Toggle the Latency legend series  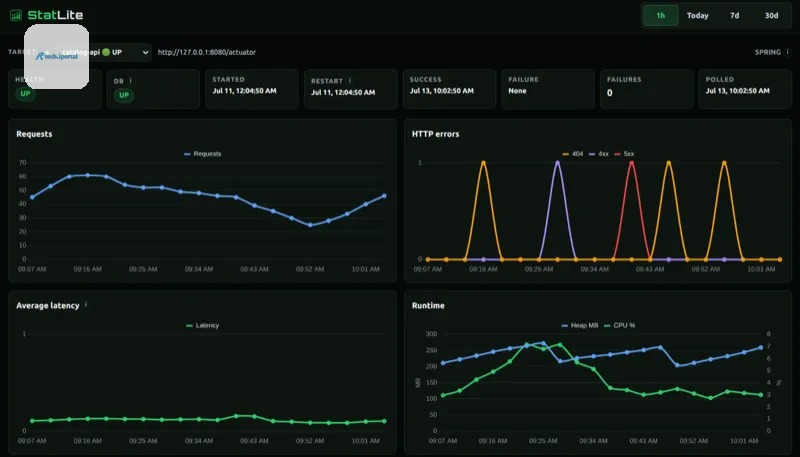click(203, 325)
